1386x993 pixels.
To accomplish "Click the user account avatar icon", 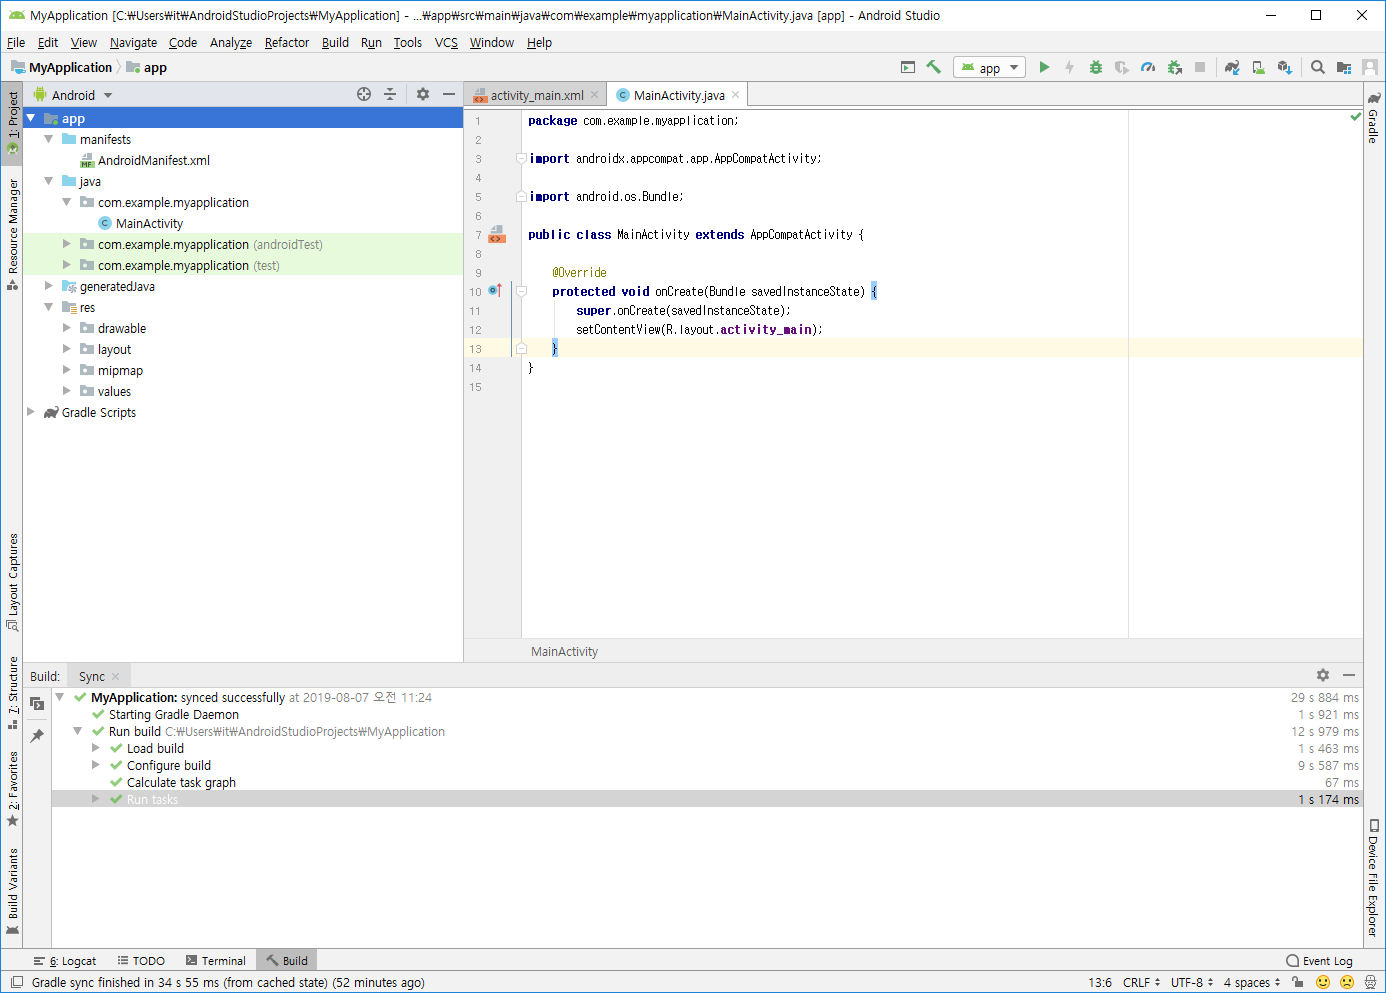I will 1370,67.
